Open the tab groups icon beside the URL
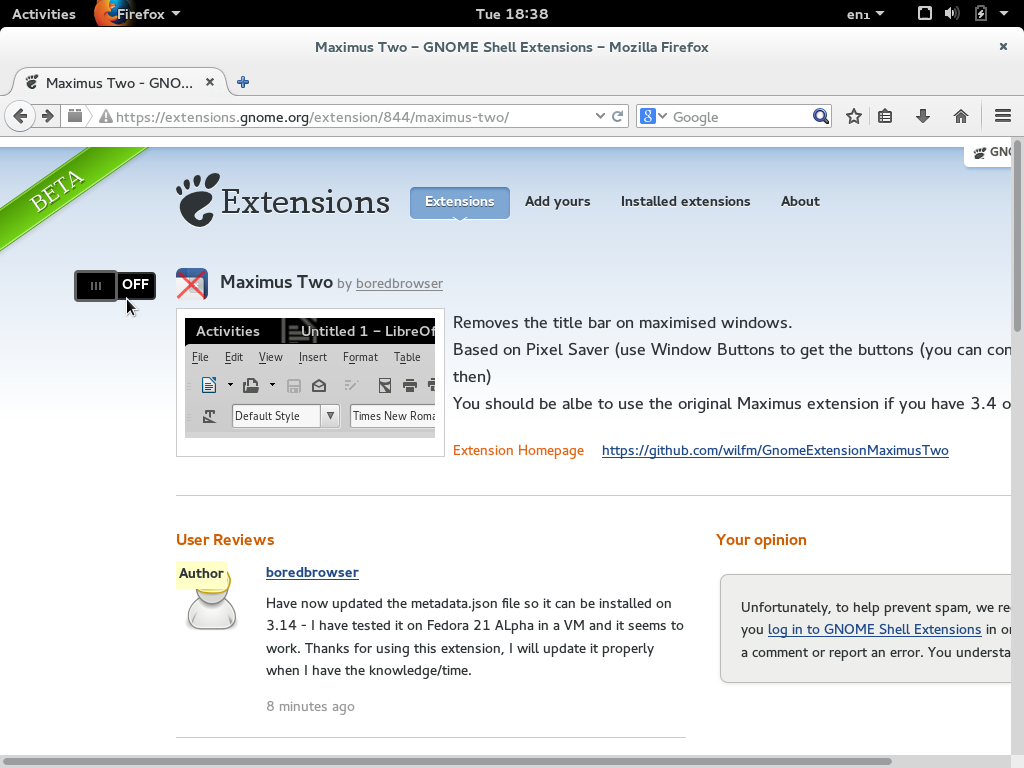 [x=75, y=116]
